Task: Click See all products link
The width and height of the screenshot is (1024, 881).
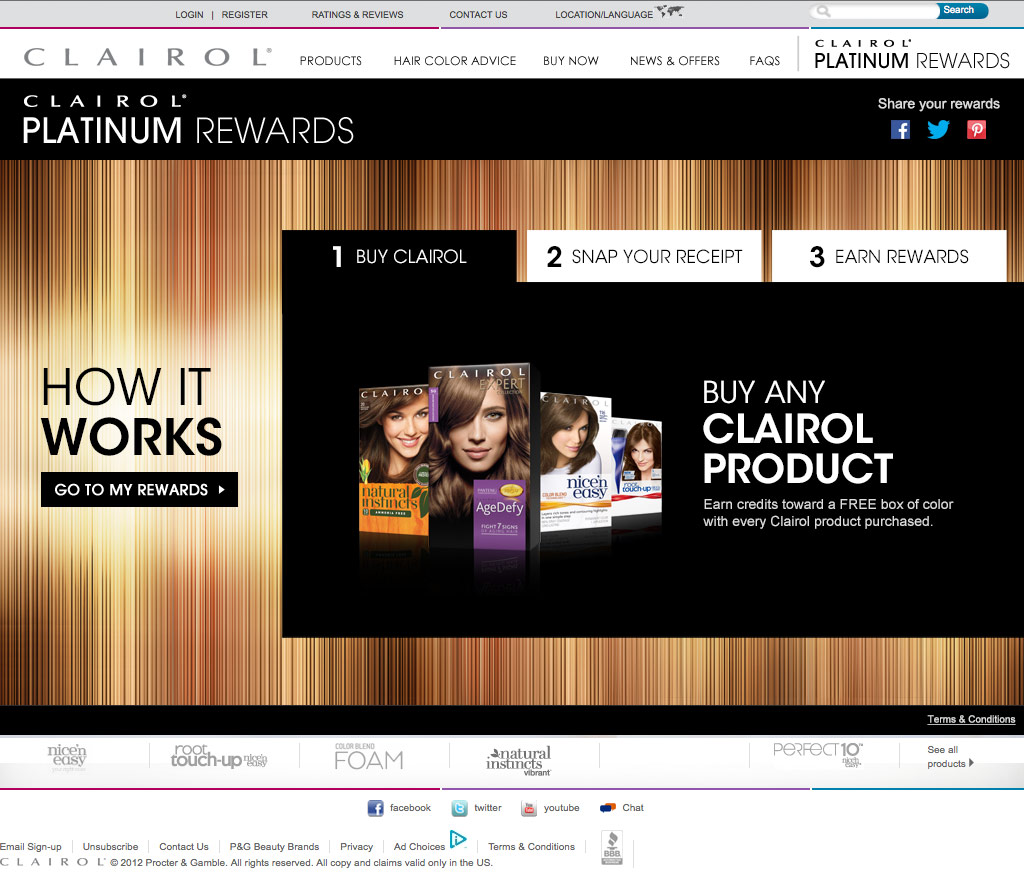Action: pos(949,756)
